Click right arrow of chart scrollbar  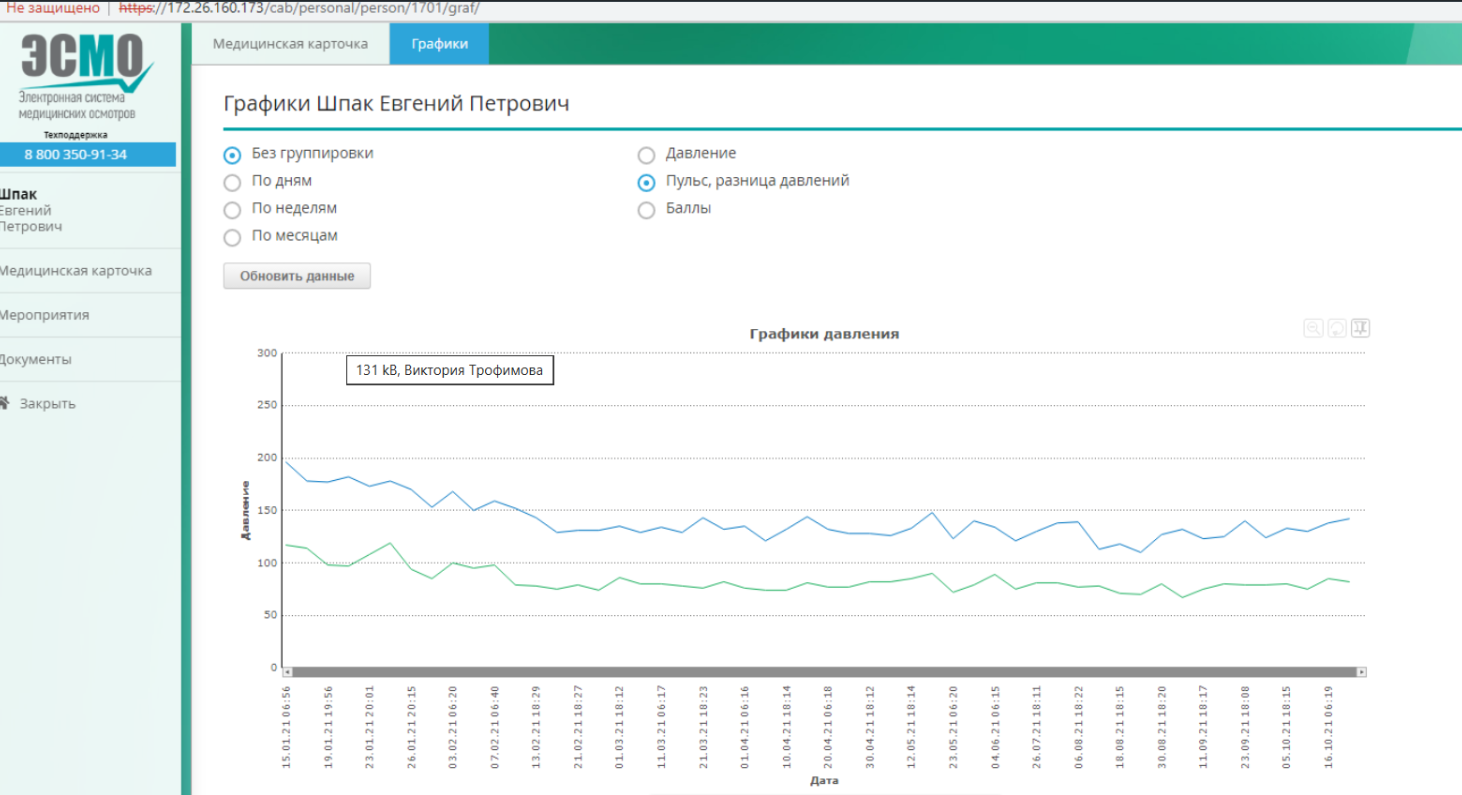coord(1361,672)
